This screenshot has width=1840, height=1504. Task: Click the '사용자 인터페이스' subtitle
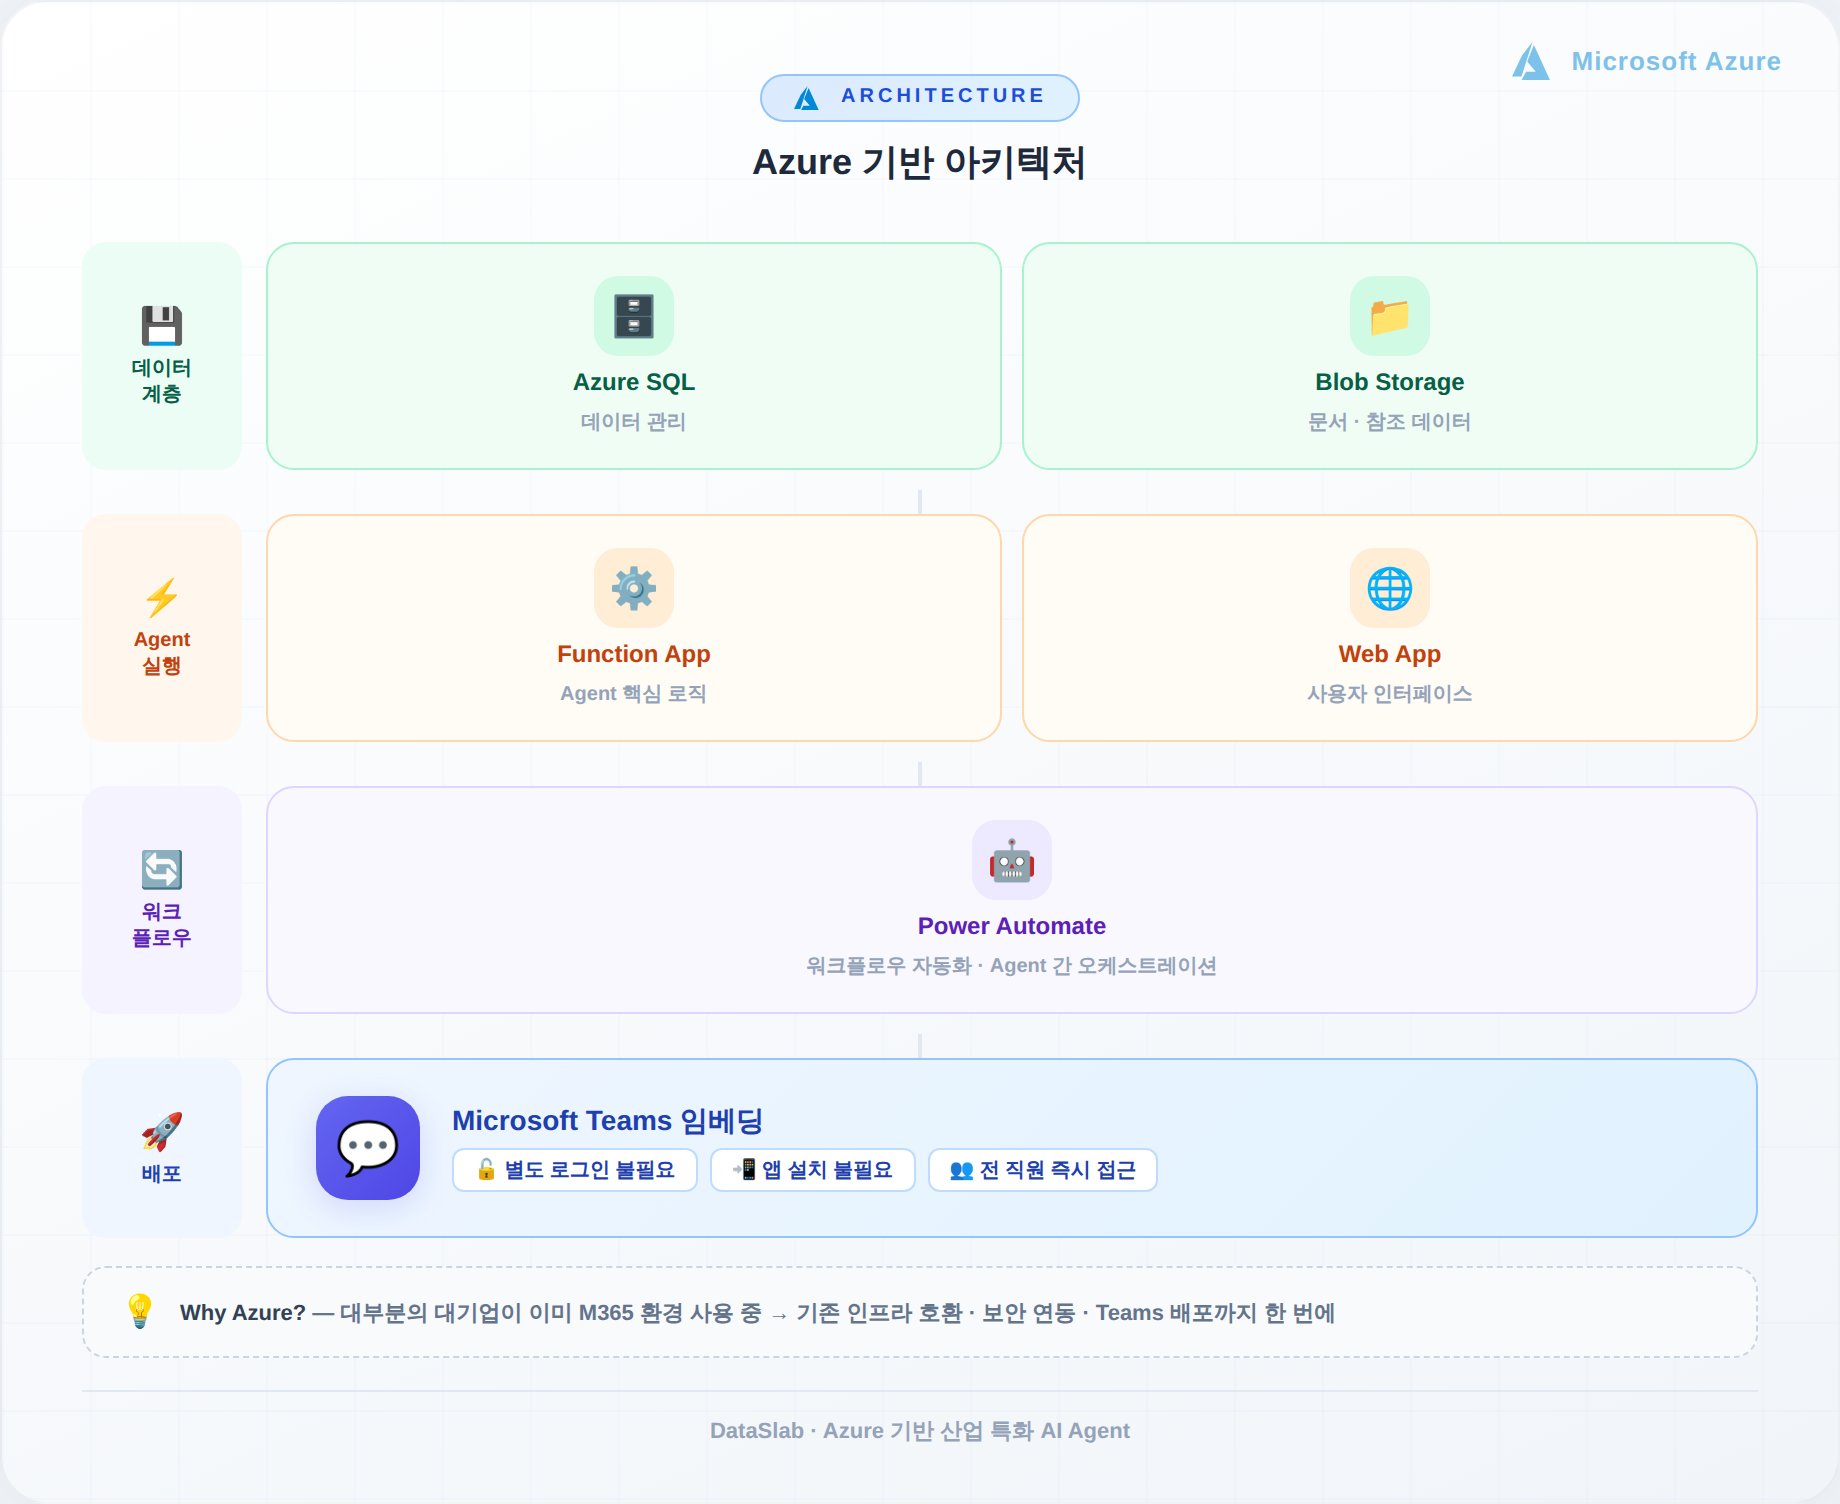pyautogui.click(x=1390, y=694)
